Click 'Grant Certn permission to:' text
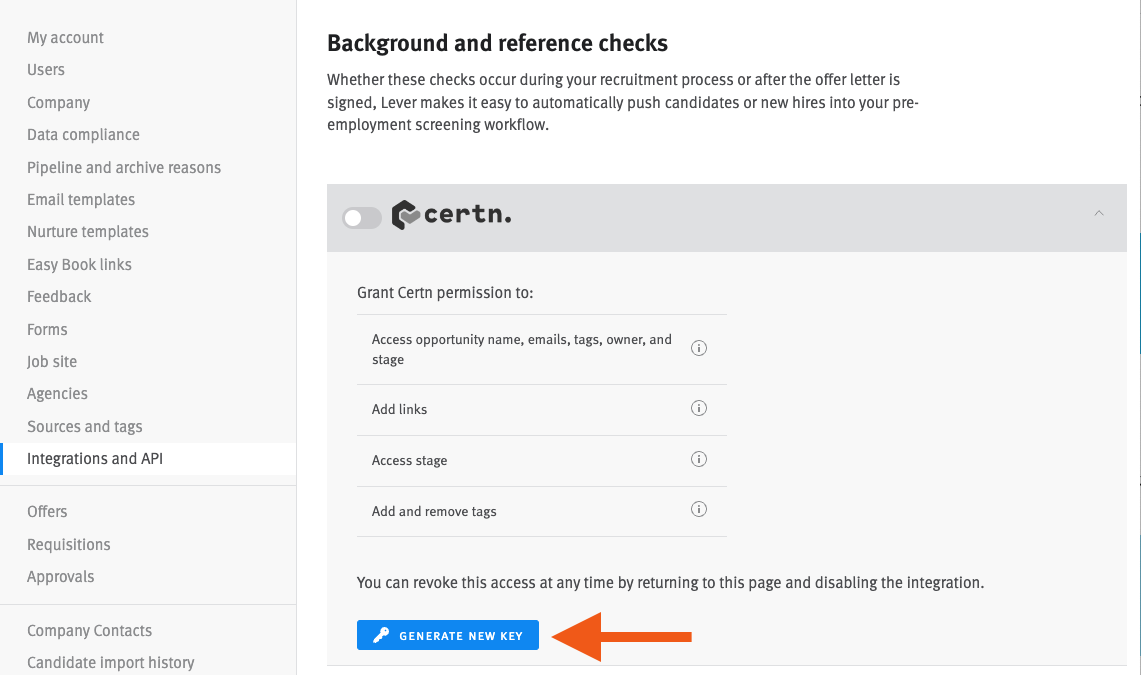The width and height of the screenshot is (1141, 675). click(445, 292)
